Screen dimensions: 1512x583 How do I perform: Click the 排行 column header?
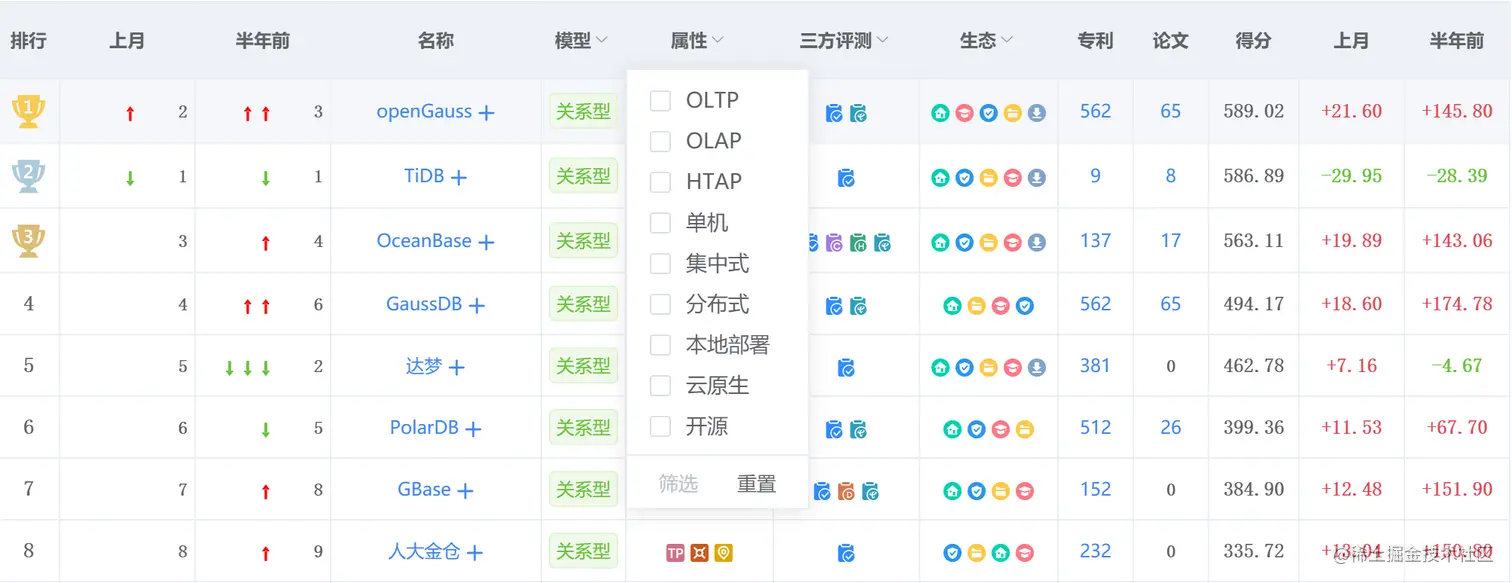[28, 41]
